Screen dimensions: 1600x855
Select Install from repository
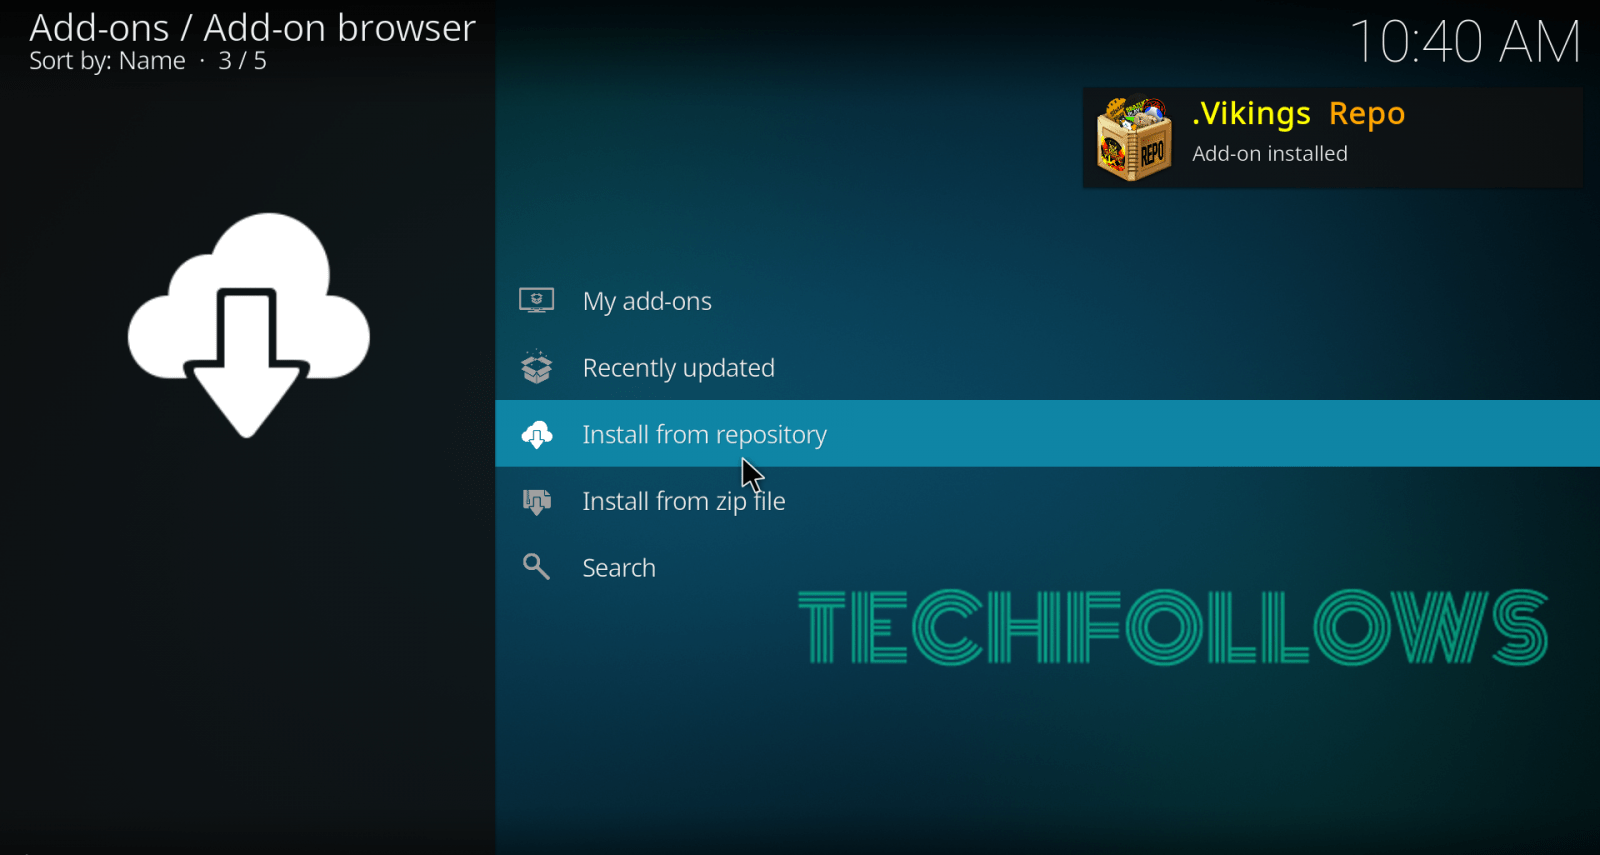[1047, 433]
